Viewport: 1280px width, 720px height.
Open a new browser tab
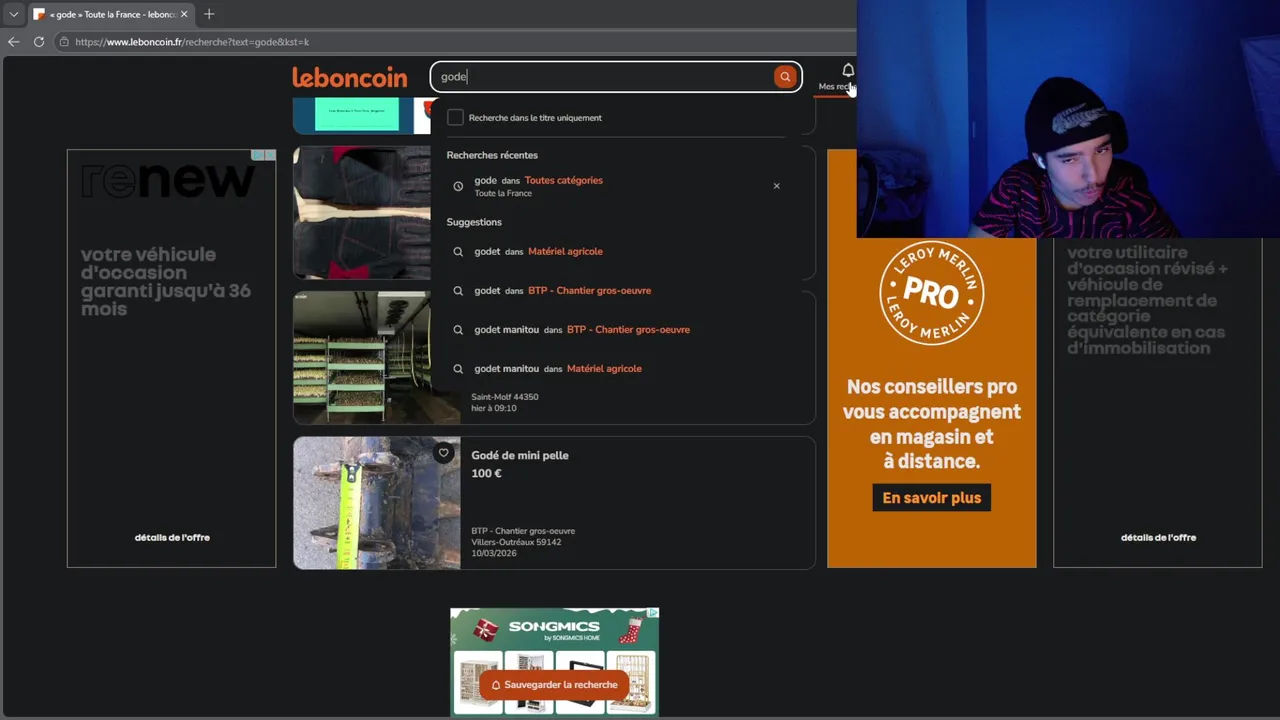point(209,14)
